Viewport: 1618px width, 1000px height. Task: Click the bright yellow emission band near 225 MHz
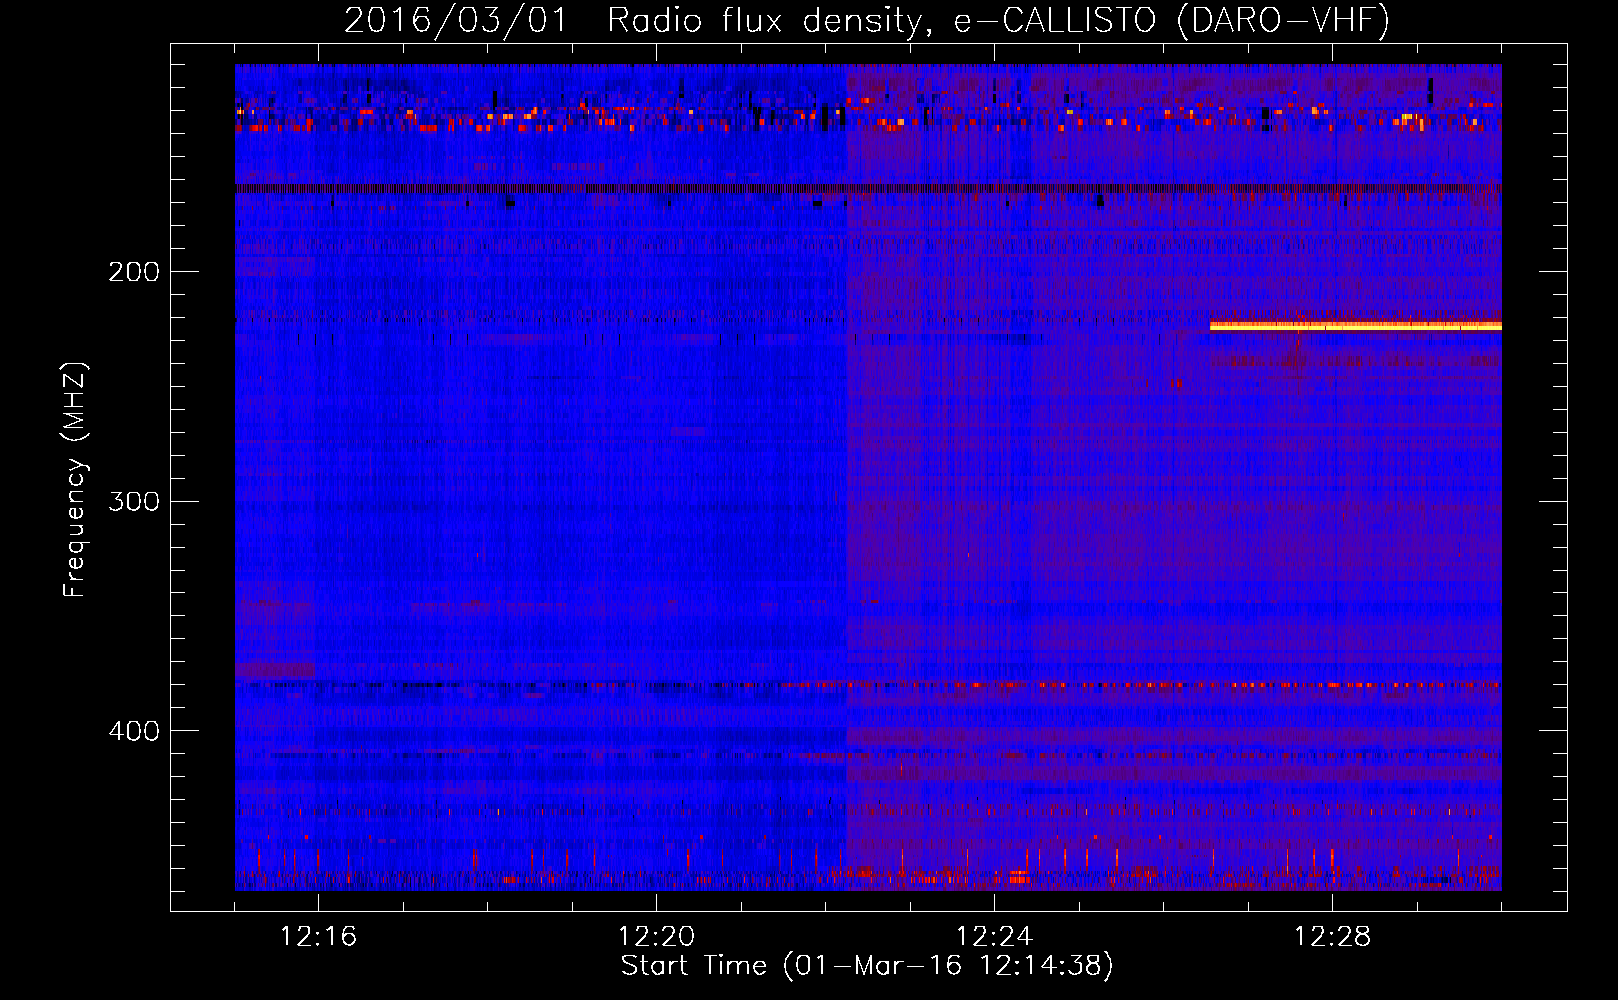[x=1355, y=325]
